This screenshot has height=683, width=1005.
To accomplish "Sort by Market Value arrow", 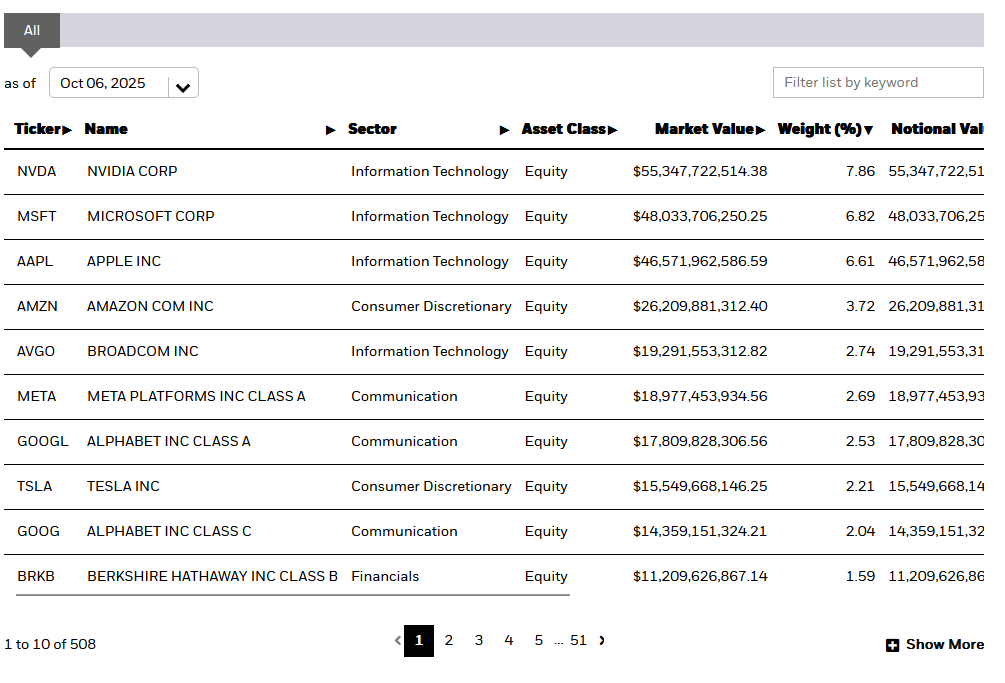I will [x=761, y=130].
